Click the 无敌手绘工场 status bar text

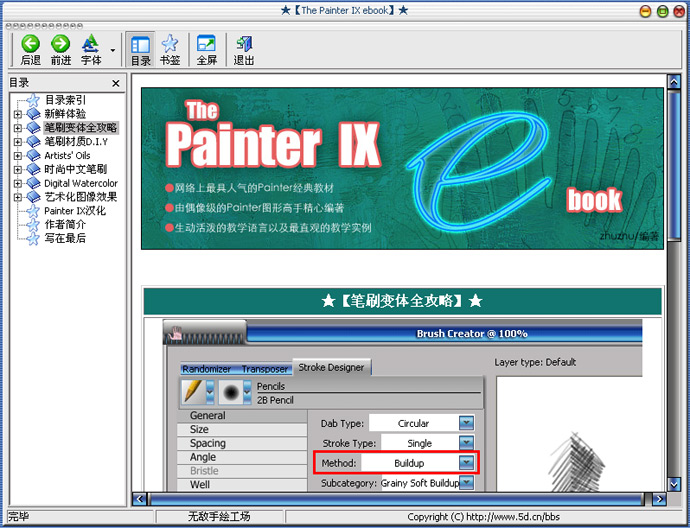tap(219, 517)
